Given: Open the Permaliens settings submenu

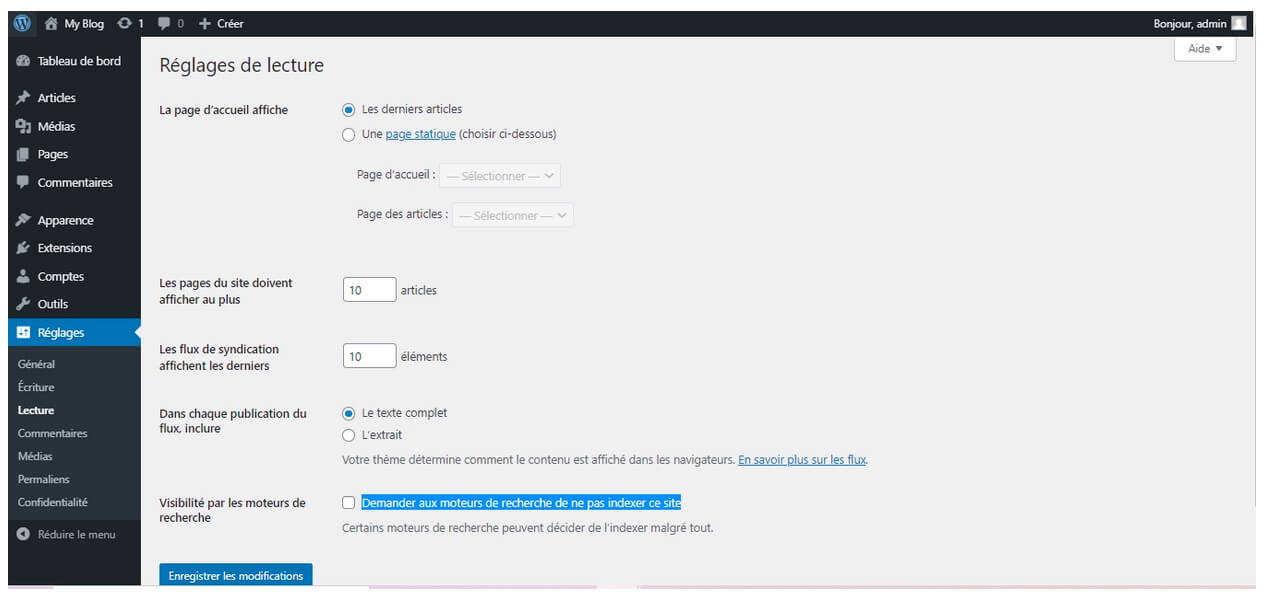Looking at the screenshot, I should 44,479.
